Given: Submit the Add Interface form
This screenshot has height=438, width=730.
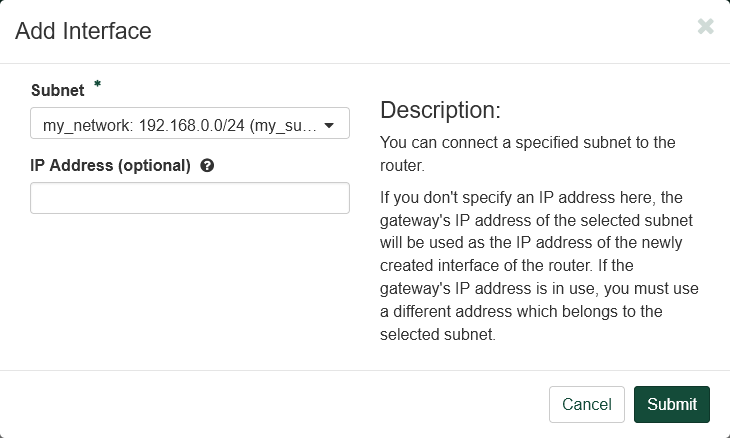Looking at the screenshot, I should click(x=671, y=404).
